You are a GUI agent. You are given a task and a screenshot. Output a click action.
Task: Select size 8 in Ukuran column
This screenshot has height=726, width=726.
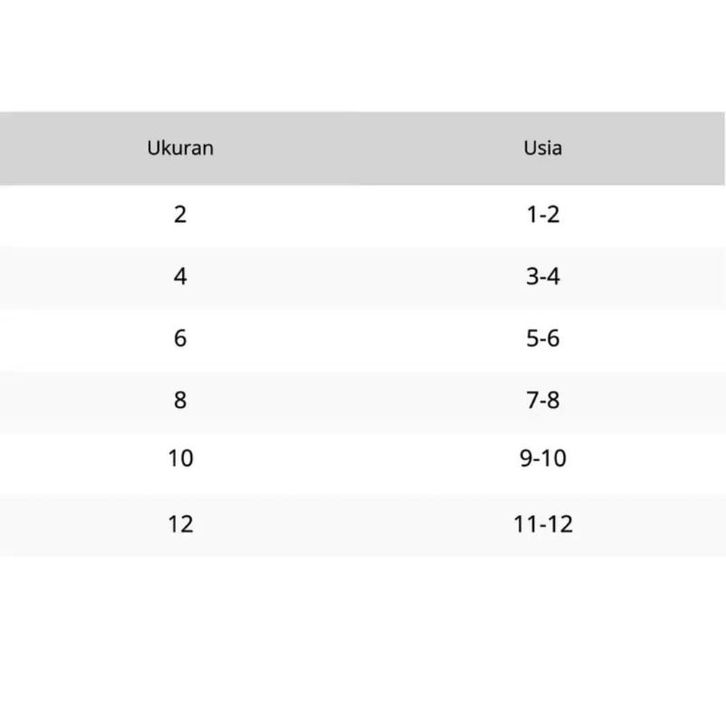click(180, 400)
